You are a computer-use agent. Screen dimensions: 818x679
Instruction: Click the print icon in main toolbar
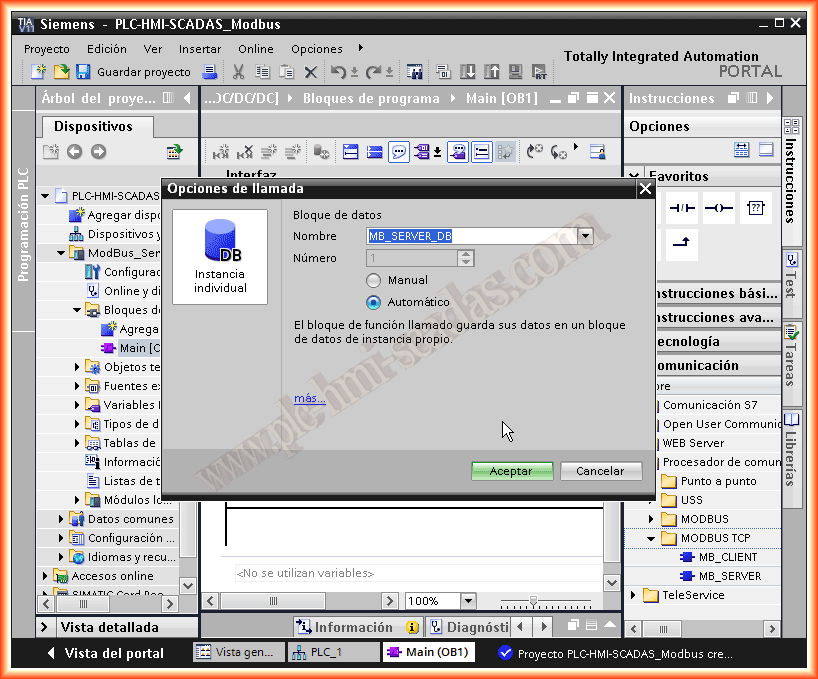point(210,72)
